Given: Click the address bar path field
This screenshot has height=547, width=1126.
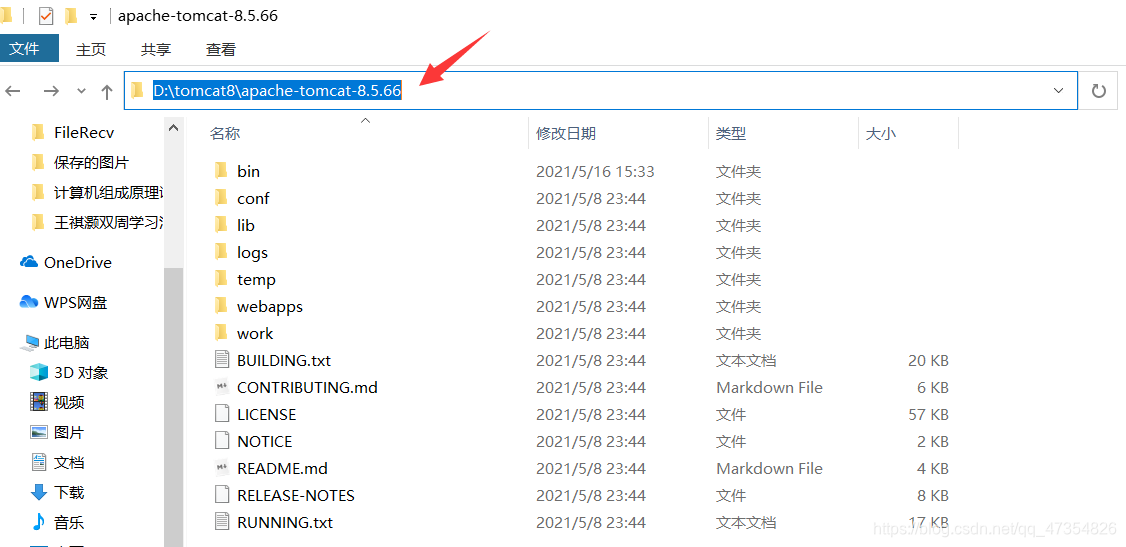Looking at the screenshot, I should (600, 90).
